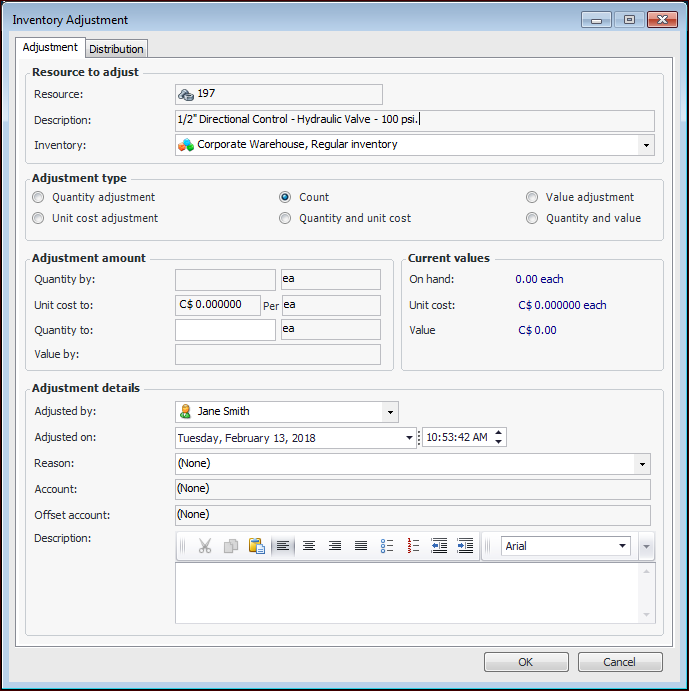Click the OK button
689x691 pixels.
(x=525, y=662)
